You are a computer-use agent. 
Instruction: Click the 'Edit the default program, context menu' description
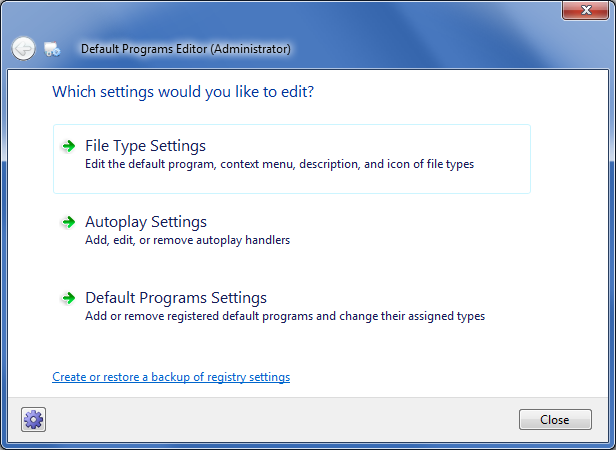point(279,164)
